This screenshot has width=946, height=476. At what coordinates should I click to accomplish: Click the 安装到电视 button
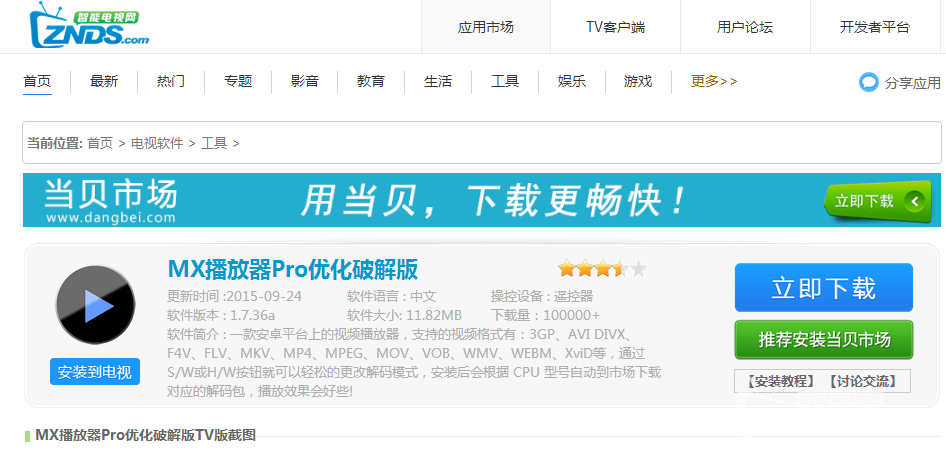[95, 372]
